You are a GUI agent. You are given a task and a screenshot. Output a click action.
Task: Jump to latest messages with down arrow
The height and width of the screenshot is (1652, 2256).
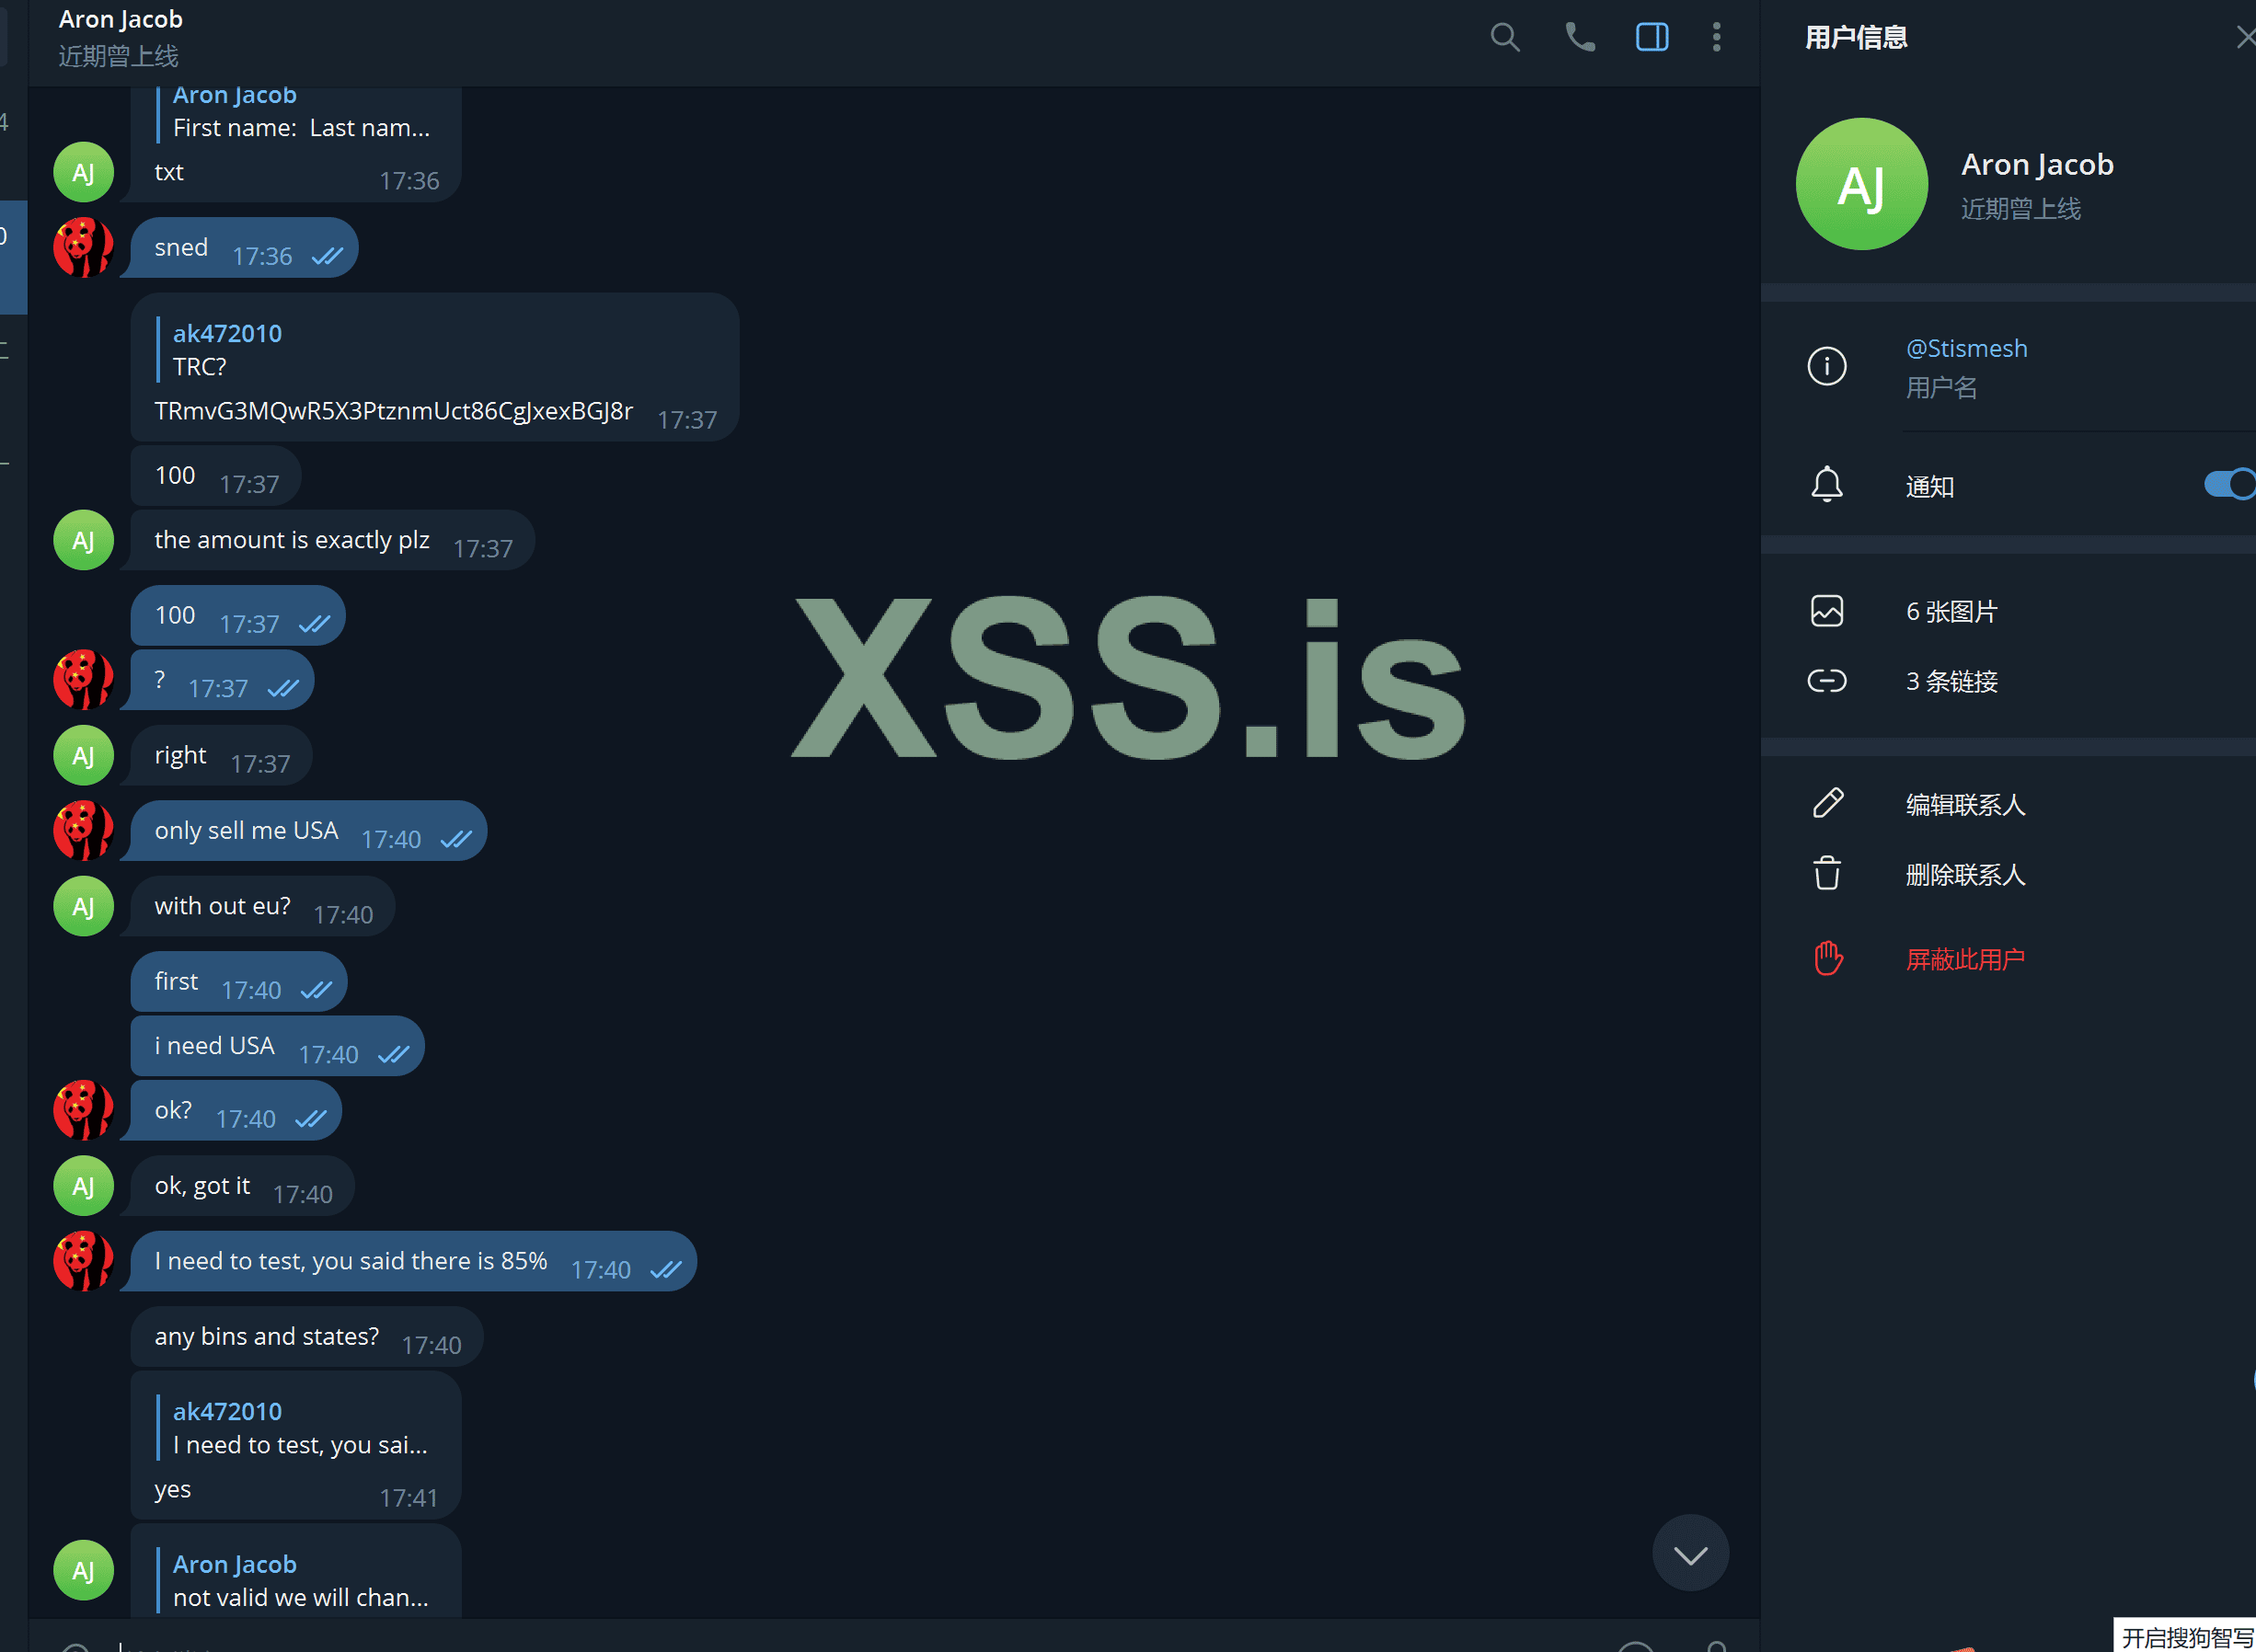[1690, 1553]
